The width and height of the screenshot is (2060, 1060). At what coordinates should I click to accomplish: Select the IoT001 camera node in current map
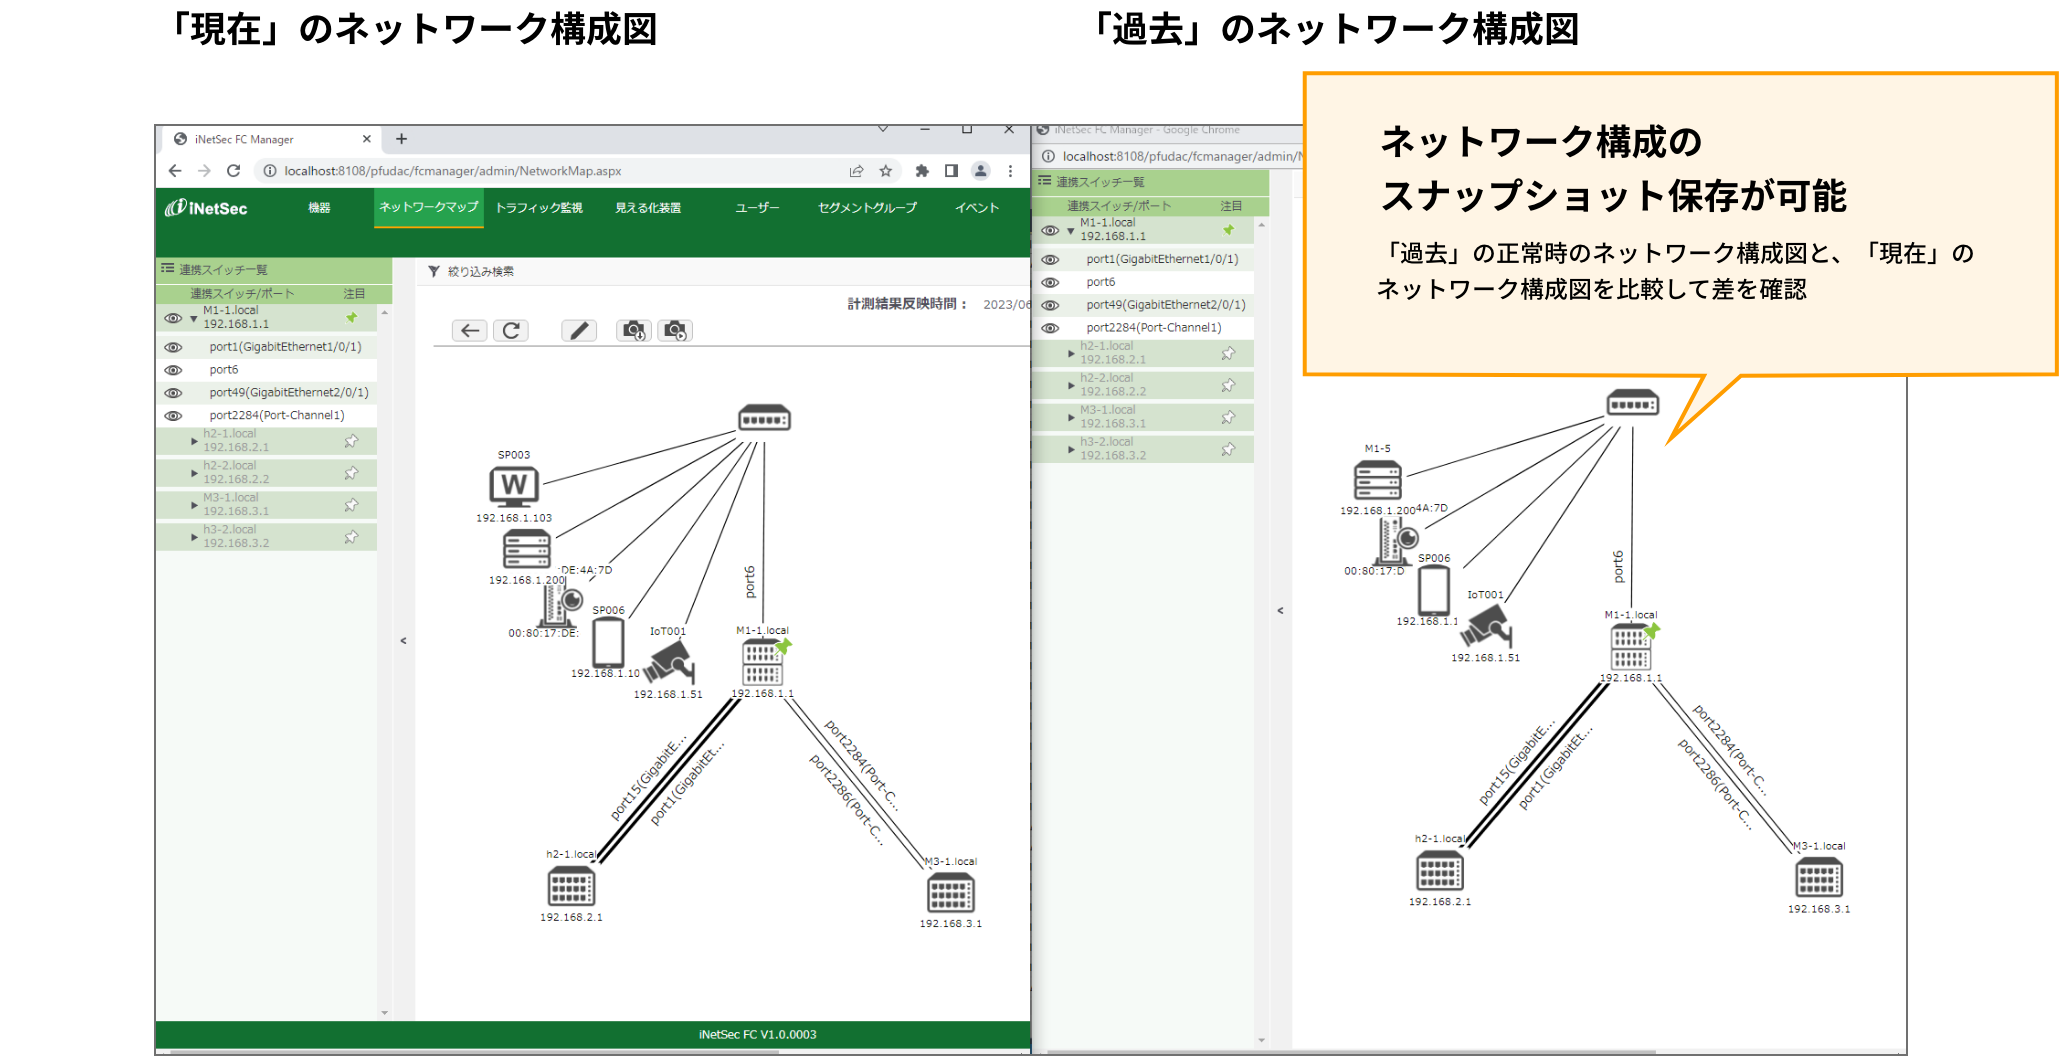pos(669,662)
